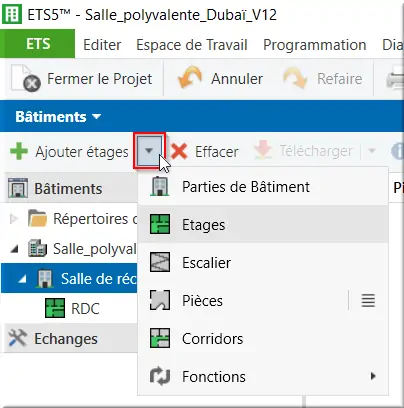This screenshot has width=404, height=408.
Task: Open the Programmation menu
Action: pyautogui.click(x=315, y=45)
